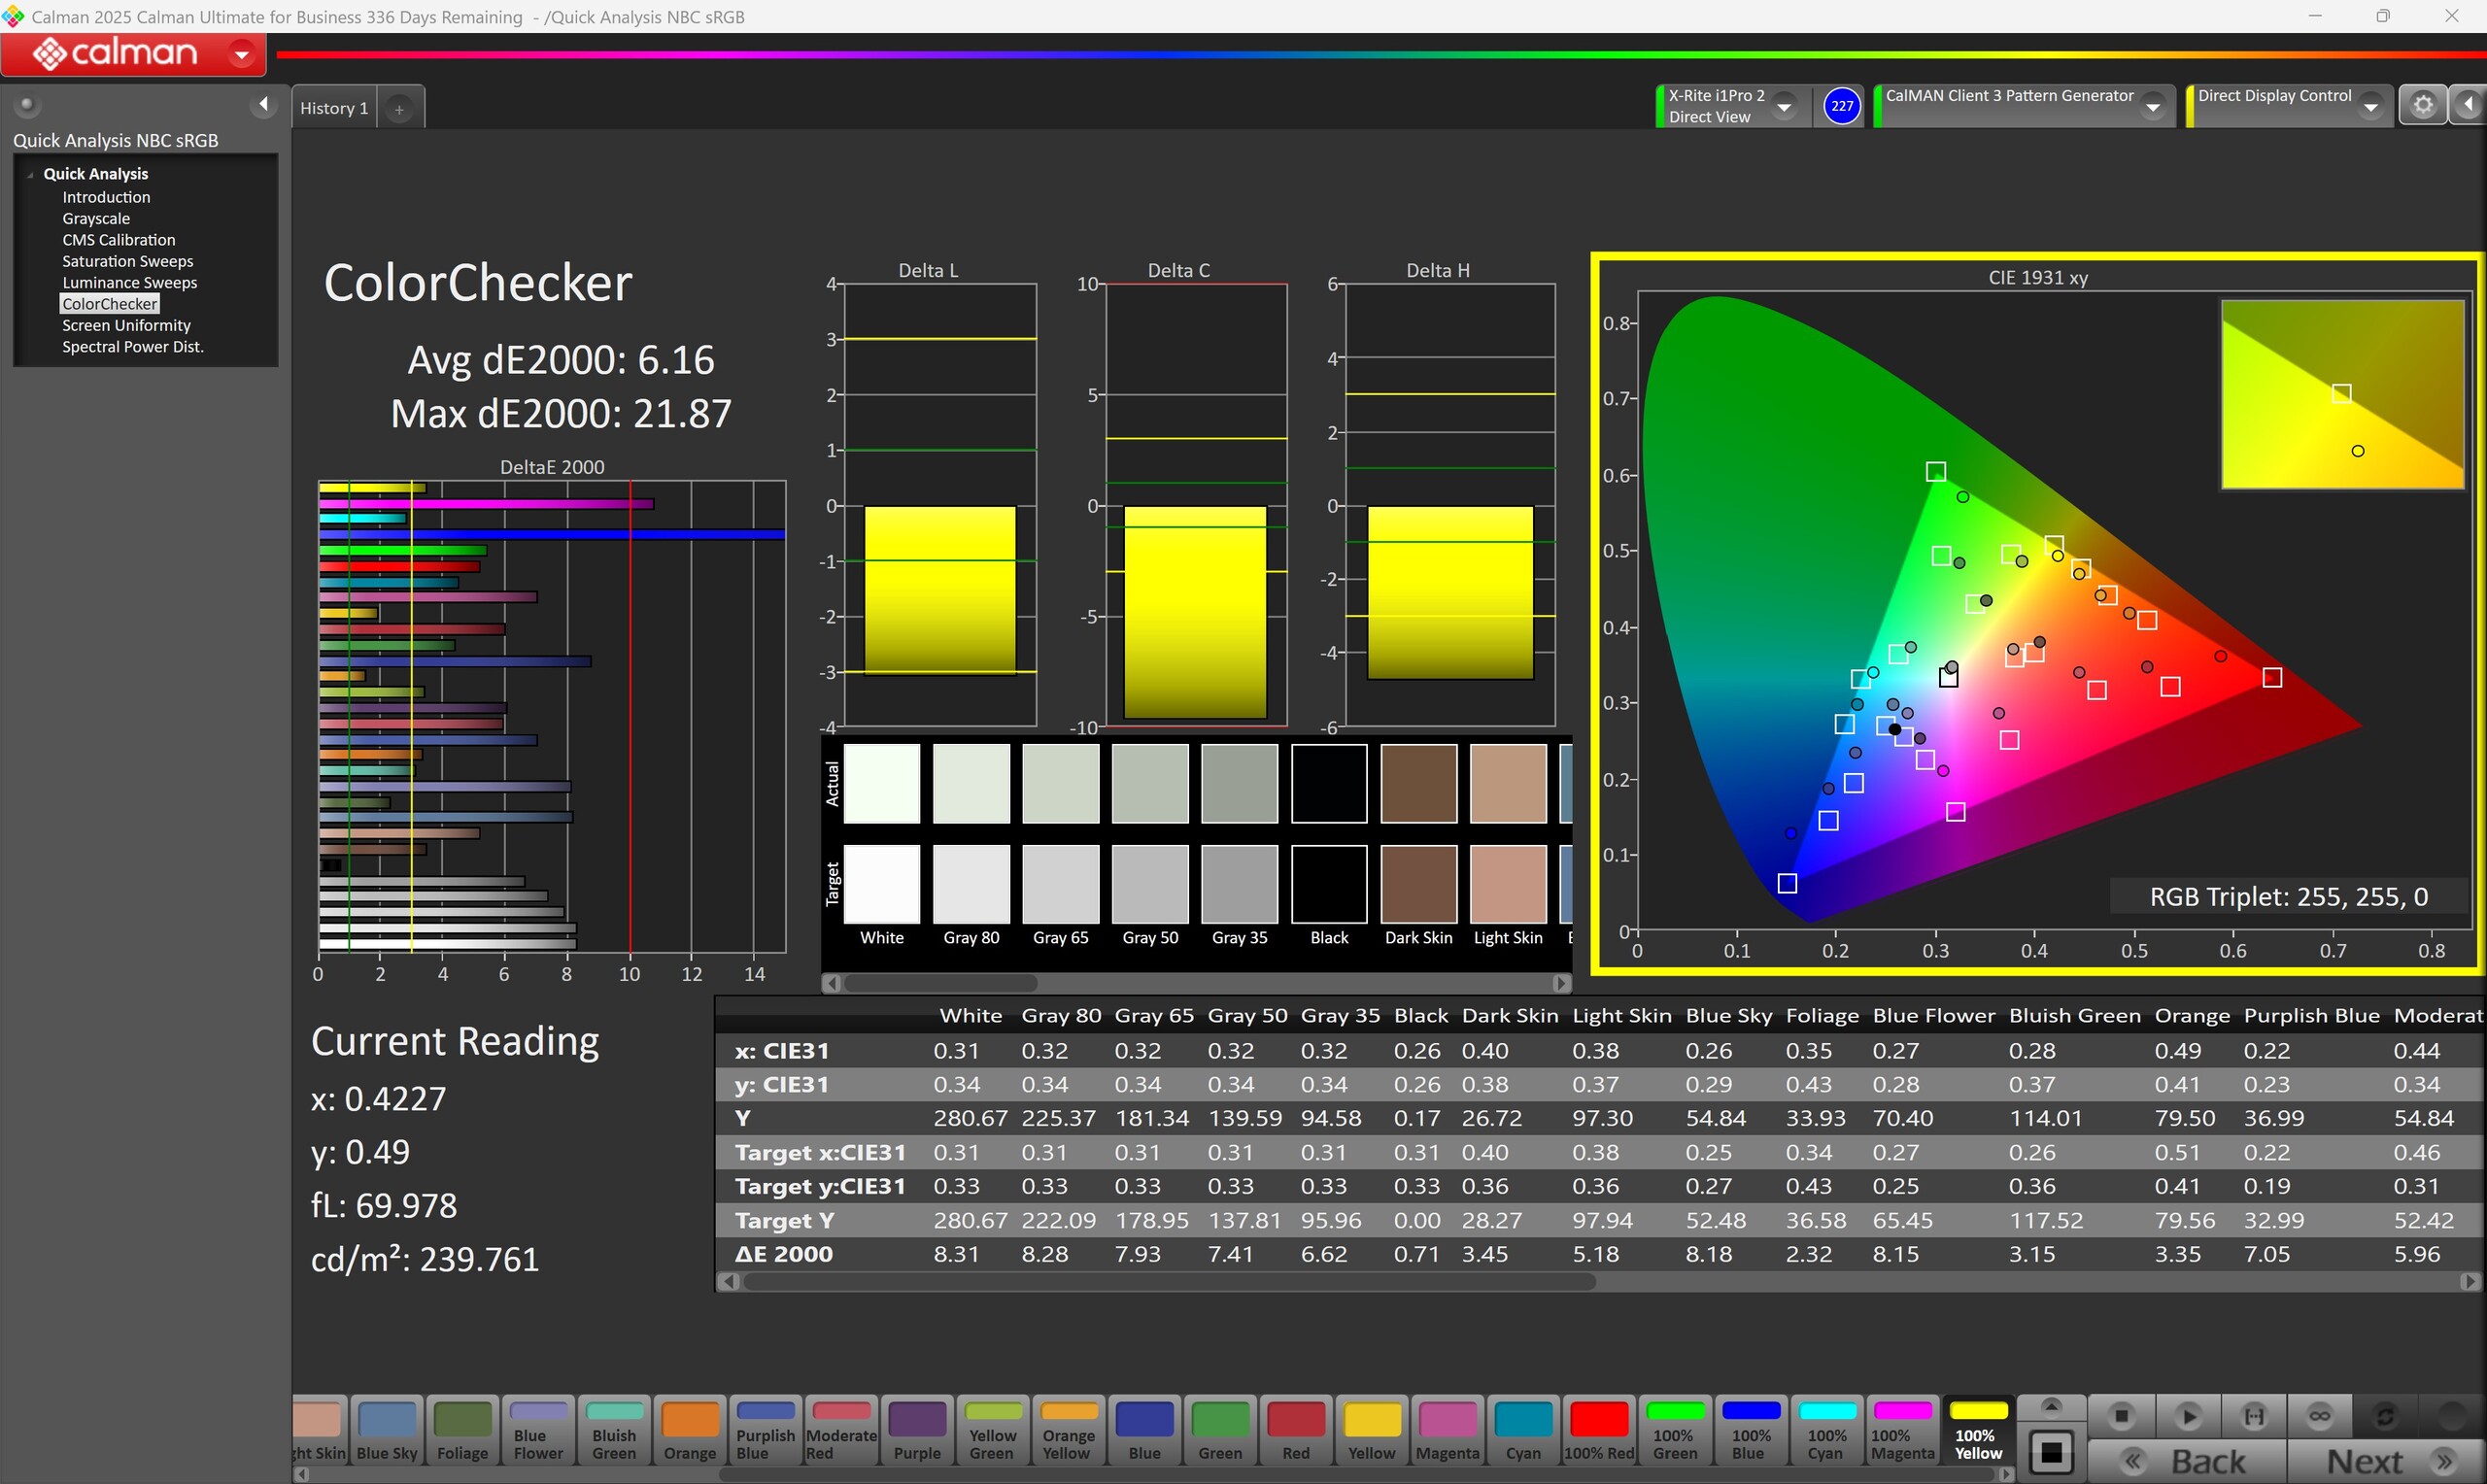
Task: Select the Black target swatch
Action: coord(1329,884)
